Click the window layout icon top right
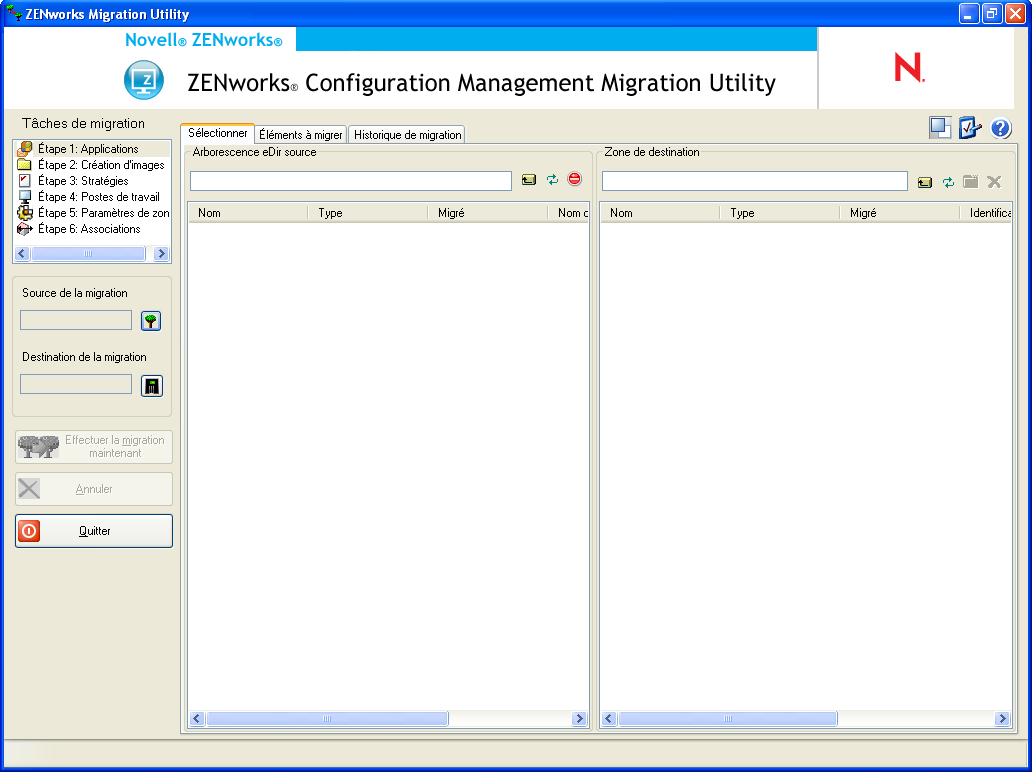Screen dimensions: 1032x772 tap(939, 128)
